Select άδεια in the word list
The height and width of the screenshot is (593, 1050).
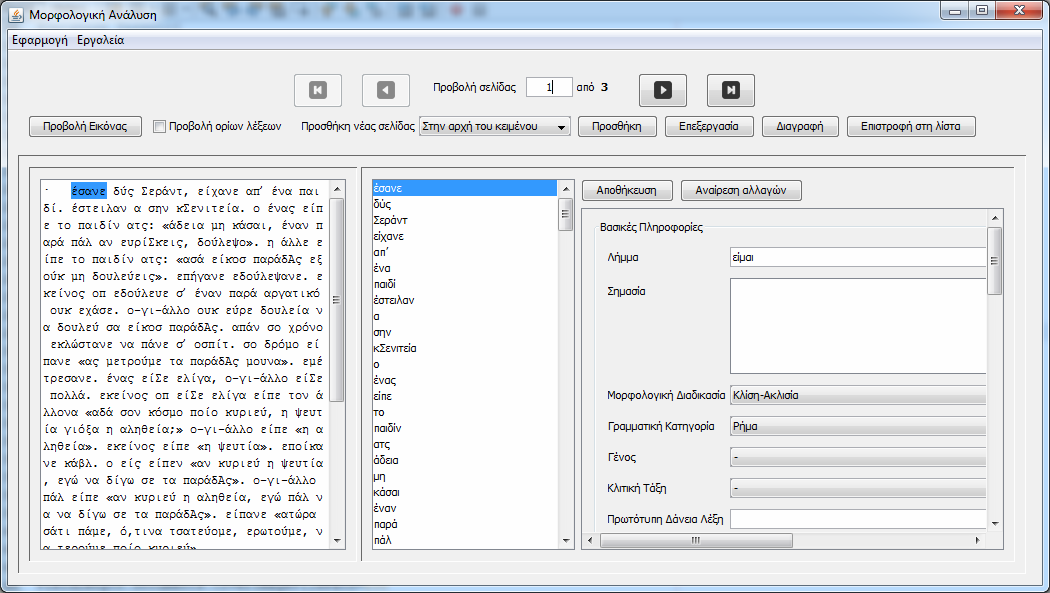(465, 460)
